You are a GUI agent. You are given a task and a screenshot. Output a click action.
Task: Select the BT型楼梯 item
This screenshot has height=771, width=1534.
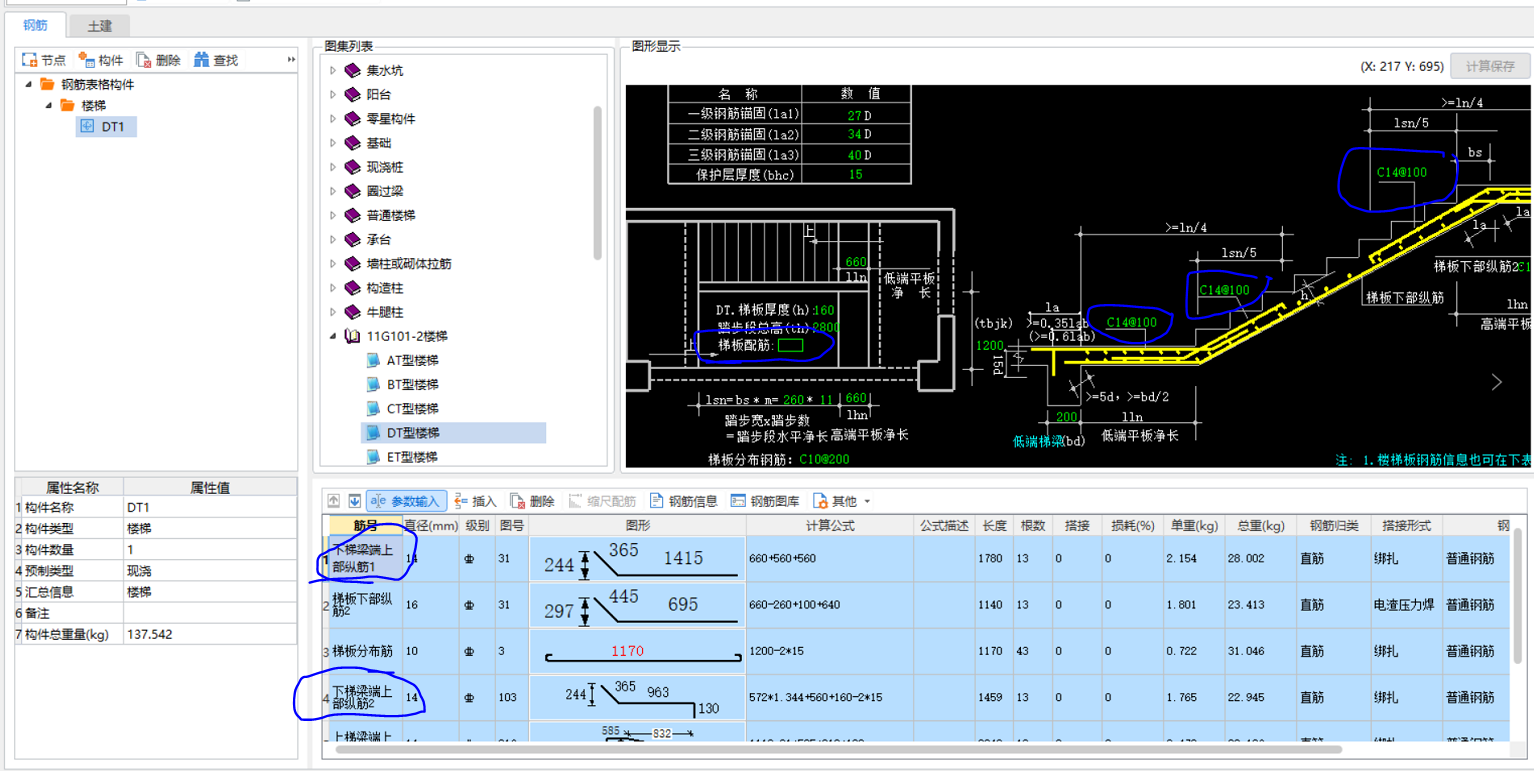click(412, 384)
